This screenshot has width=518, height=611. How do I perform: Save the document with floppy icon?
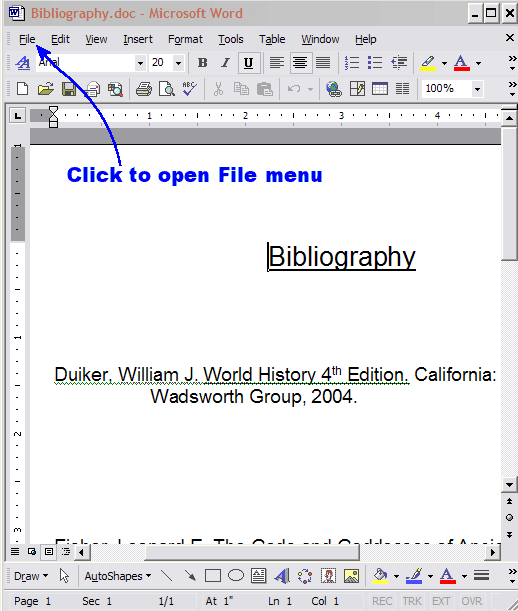tap(69, 89)
